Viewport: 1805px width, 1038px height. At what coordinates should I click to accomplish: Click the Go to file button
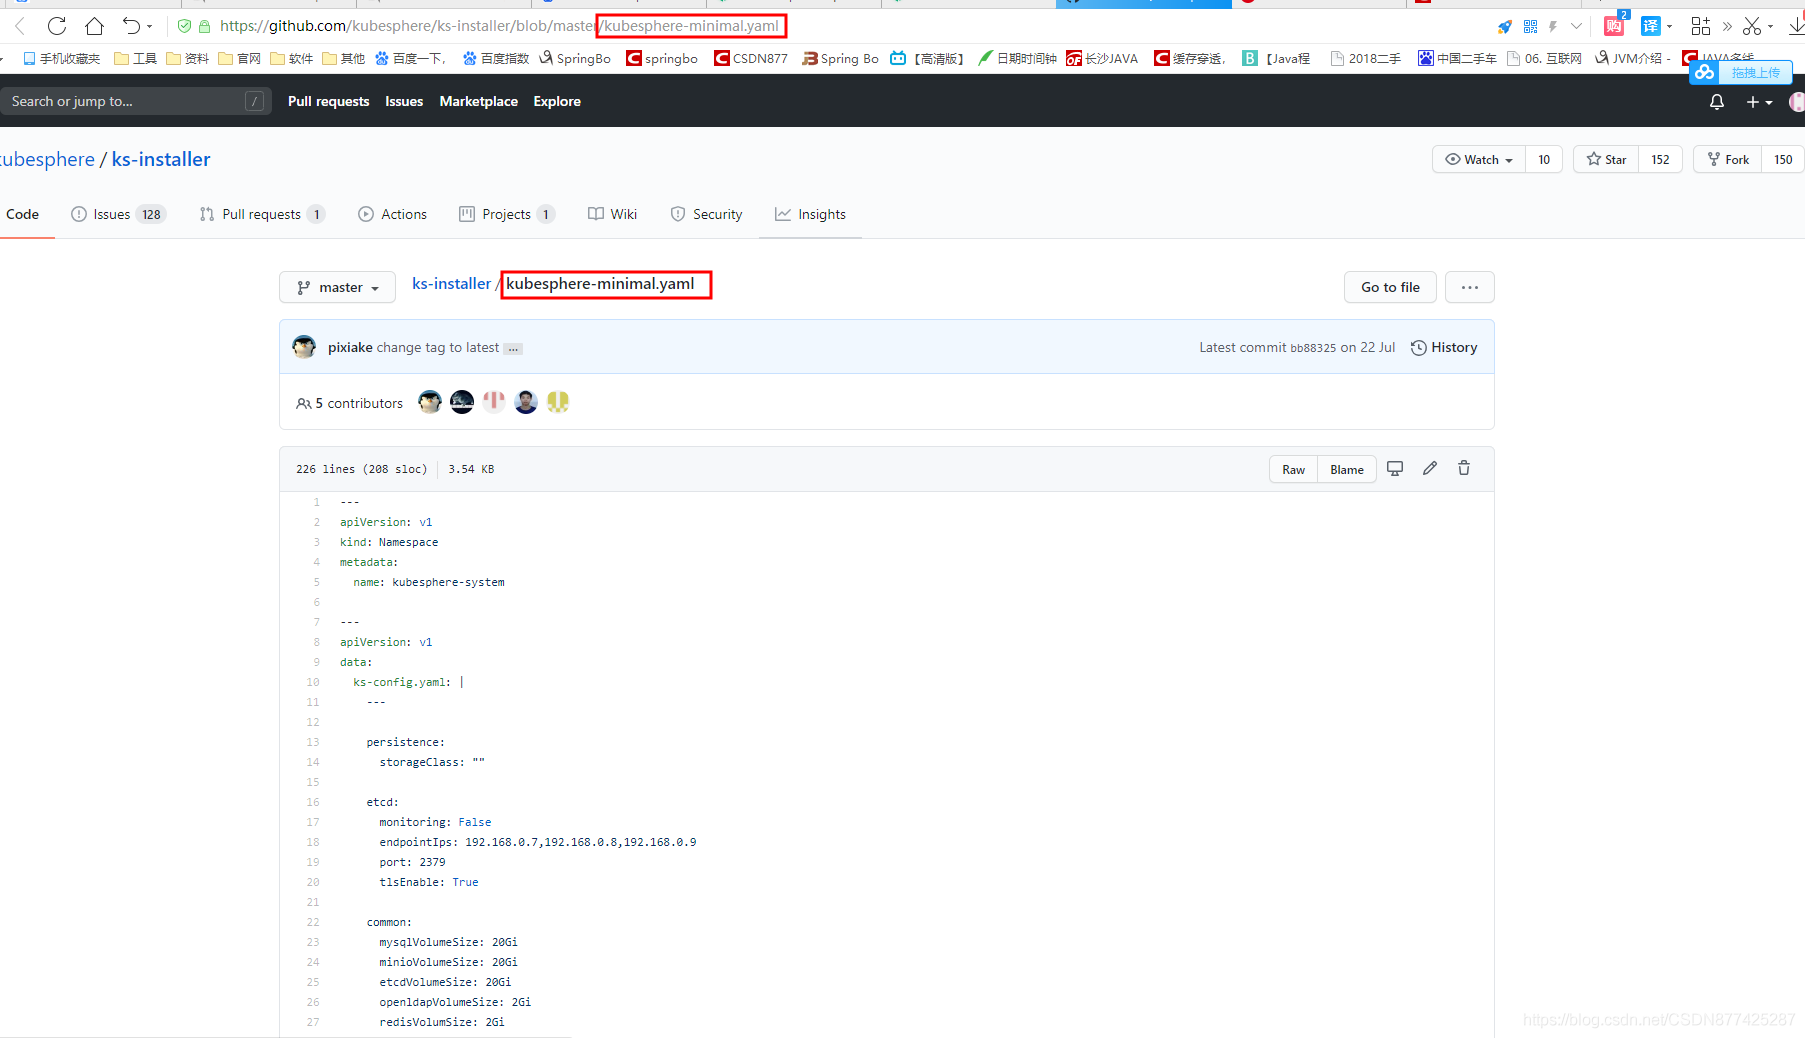[x=1390, y=287]
